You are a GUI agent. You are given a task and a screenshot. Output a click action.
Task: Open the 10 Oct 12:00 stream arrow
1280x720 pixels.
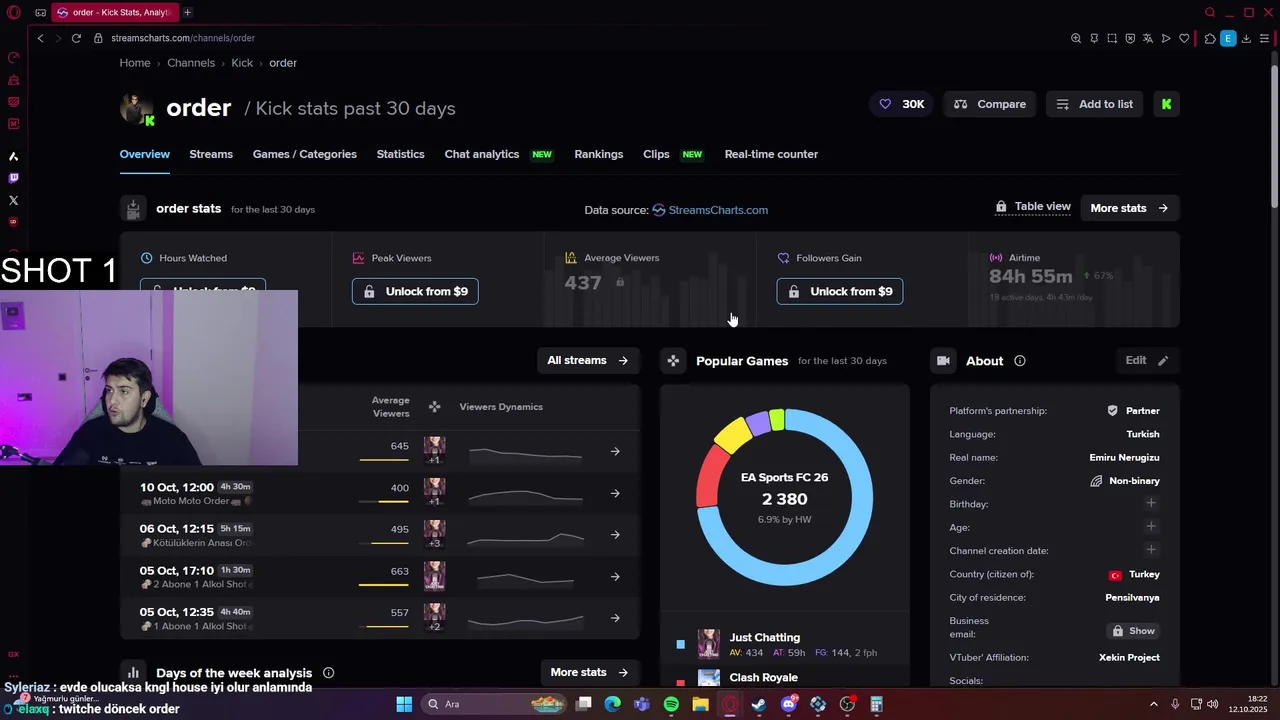coord(615,494)
